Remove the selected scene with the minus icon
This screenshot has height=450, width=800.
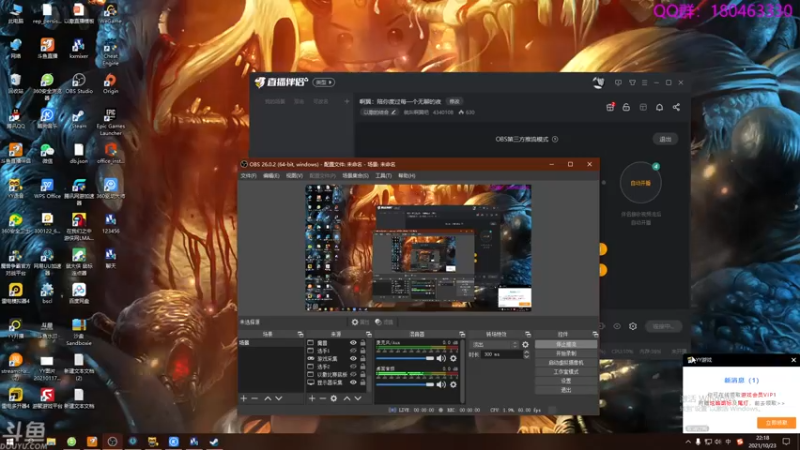[255, 398]
